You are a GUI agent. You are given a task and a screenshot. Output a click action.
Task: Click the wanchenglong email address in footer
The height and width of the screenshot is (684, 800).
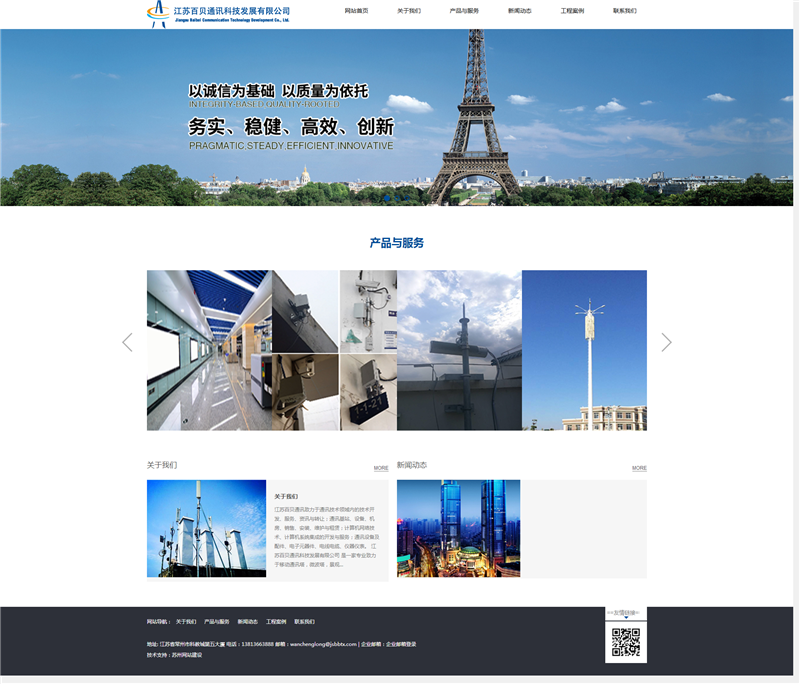tap(323, 644)
